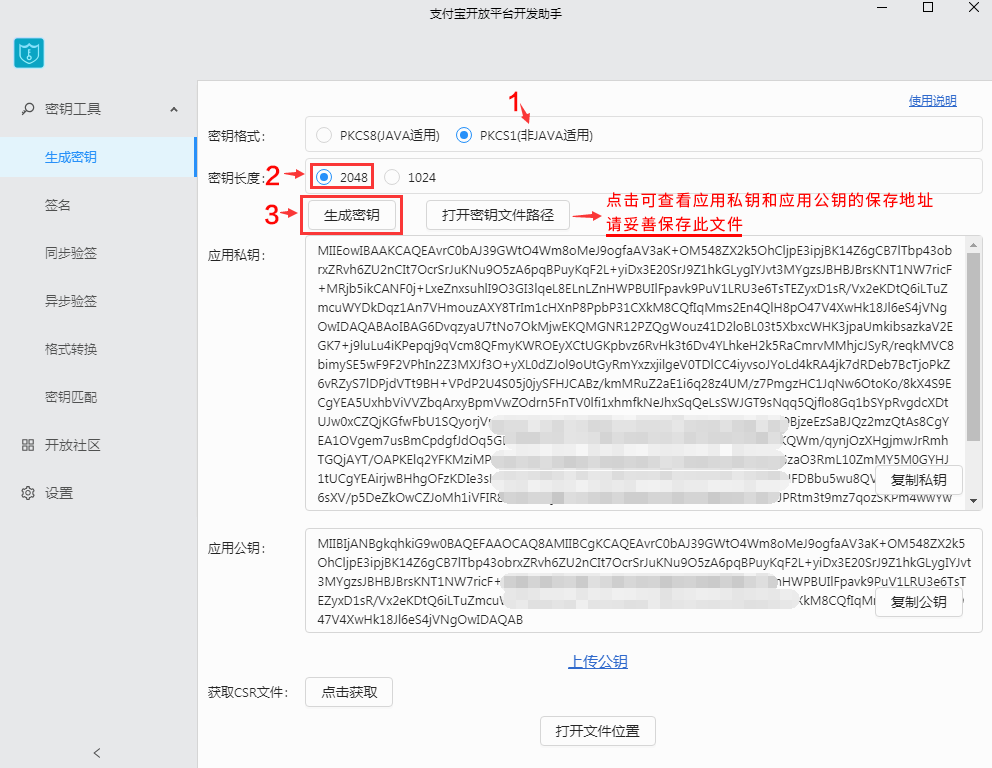The width and height of the screenshot is (992, 768).
Task: Collapse the 密钥工具 menu chevron
Action: (174, 109)
